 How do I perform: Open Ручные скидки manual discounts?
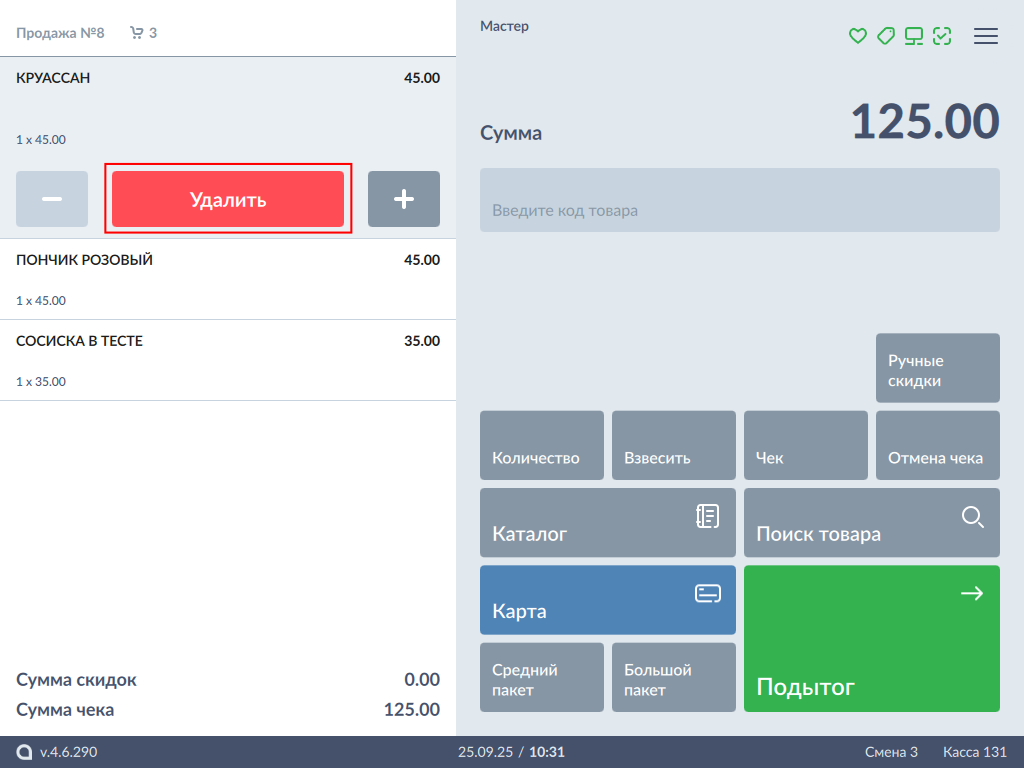[x=937, y=368]
